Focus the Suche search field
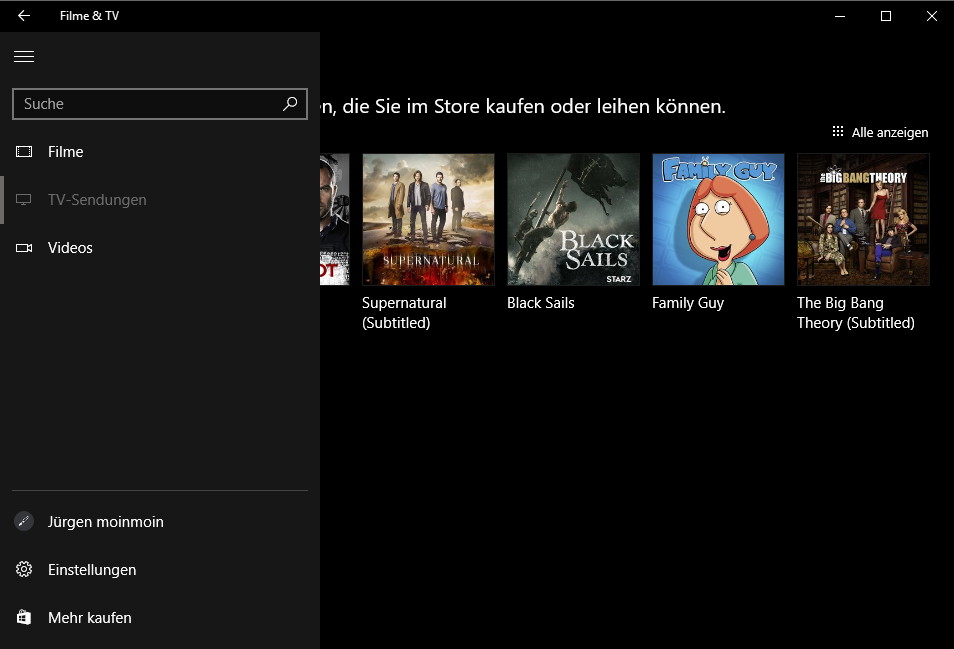This screenshot has height=649, width=954. [x=159, y=103]
